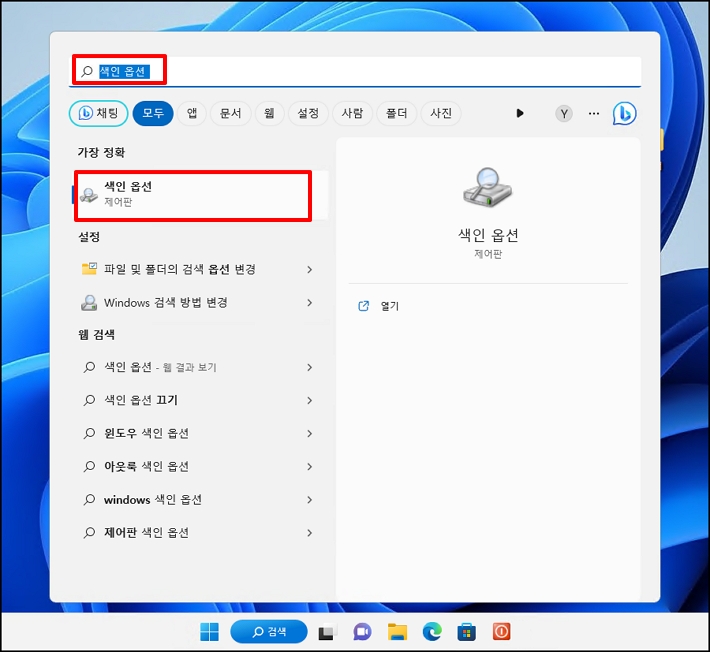Expand chevron for 색인 옵션 - 웹 결과 보기
710x652 pixels.
tap(310, 367)
